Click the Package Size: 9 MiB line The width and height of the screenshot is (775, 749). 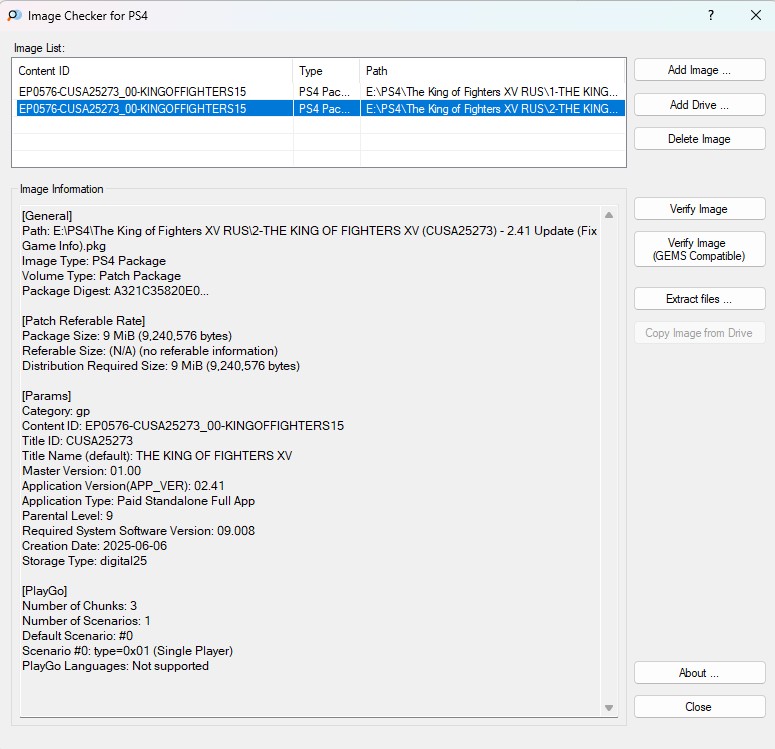coord(127,336)
